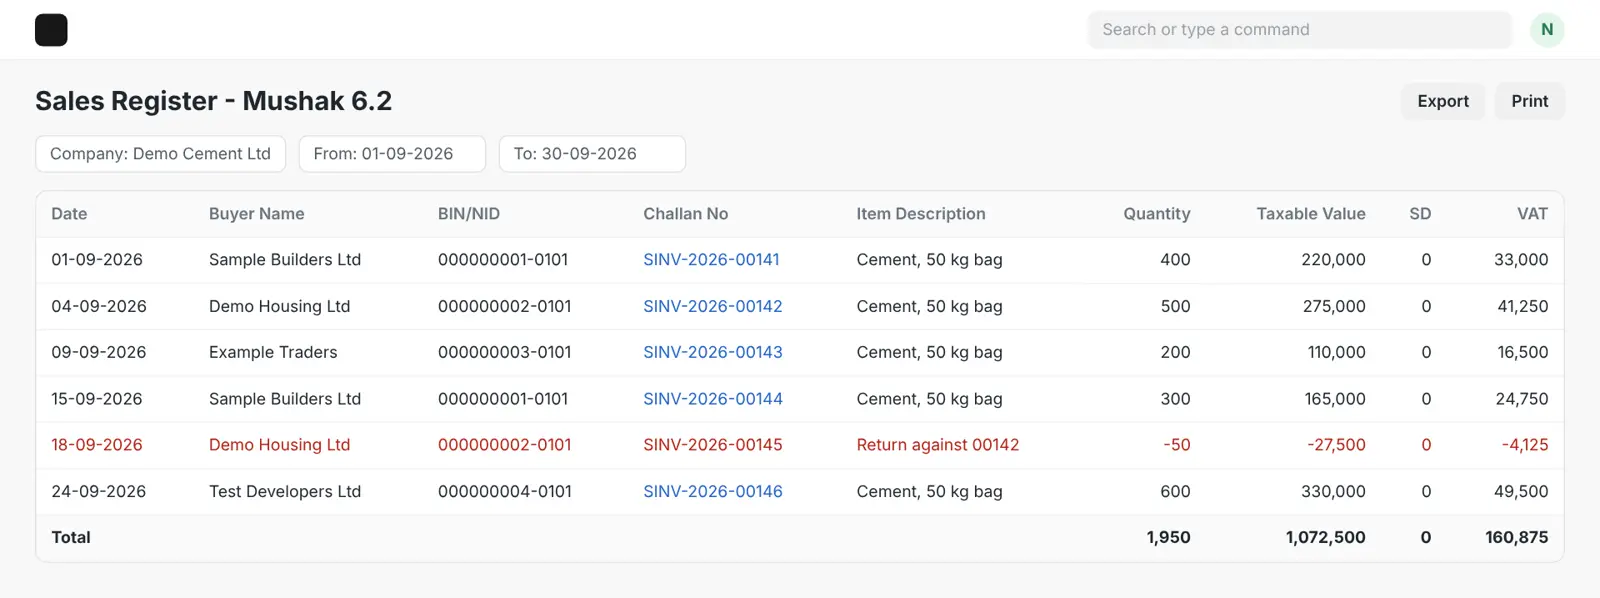Change the From date 01-09-2026 filter
1600x598 pixels.
click(392, 154)
